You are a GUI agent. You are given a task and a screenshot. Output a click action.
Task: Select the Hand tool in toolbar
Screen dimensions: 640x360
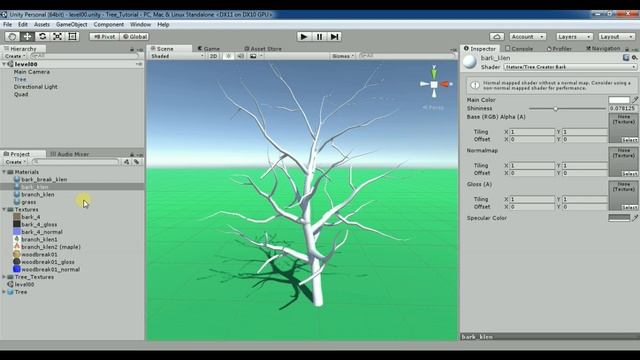pos(12,37)
